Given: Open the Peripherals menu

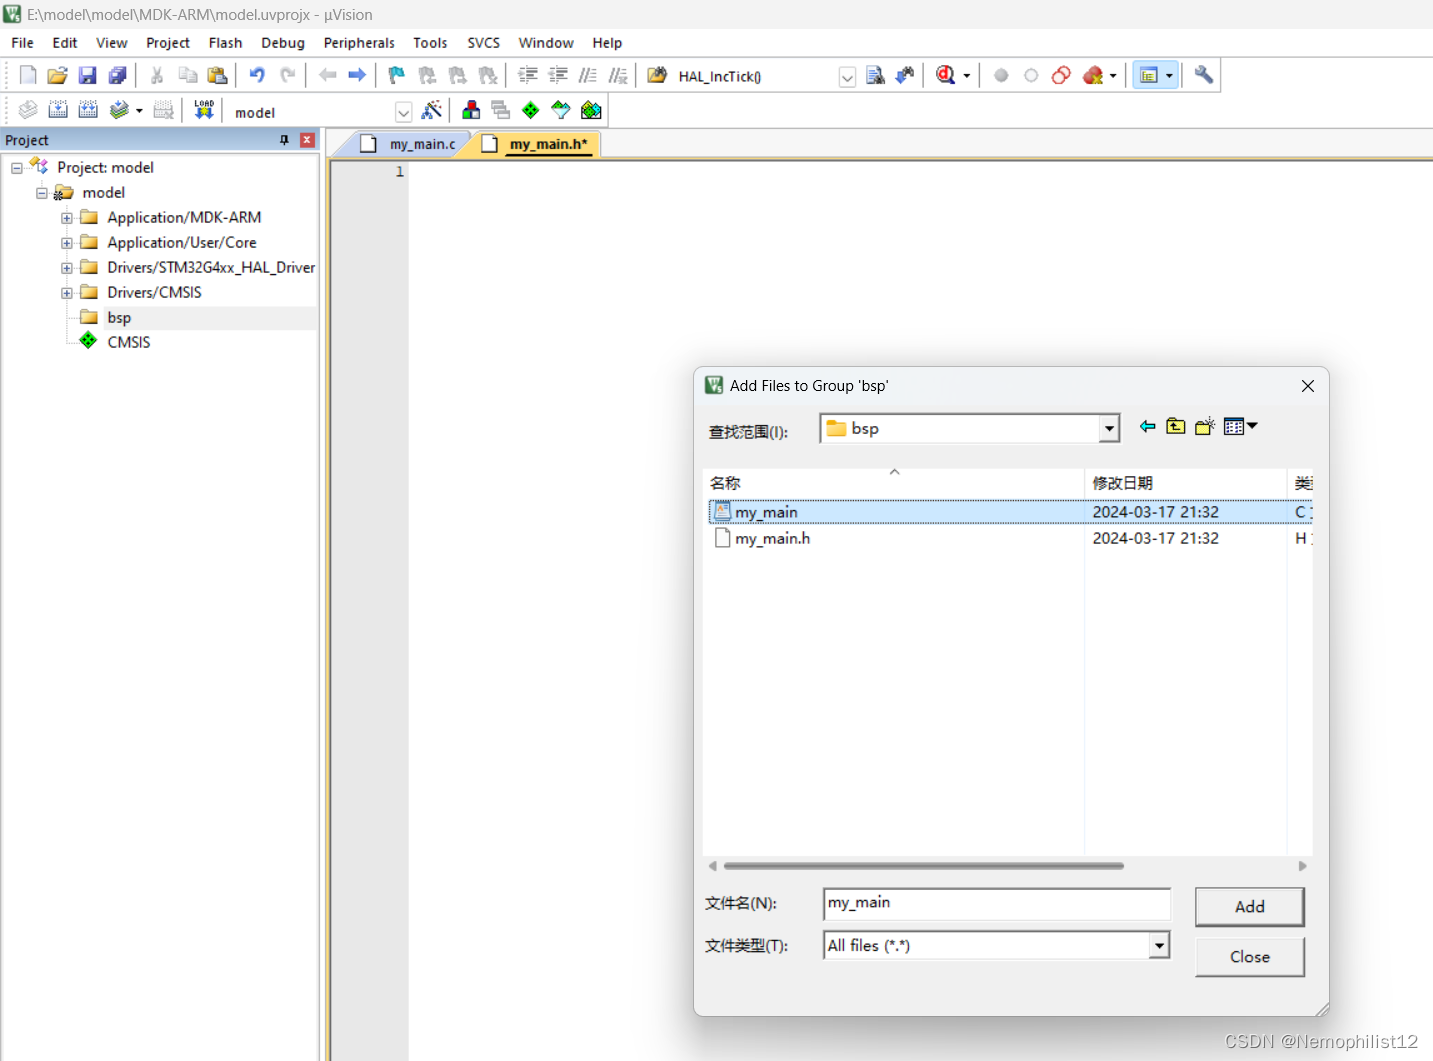Looking at the screenshot, I should [x=359, y=43].
